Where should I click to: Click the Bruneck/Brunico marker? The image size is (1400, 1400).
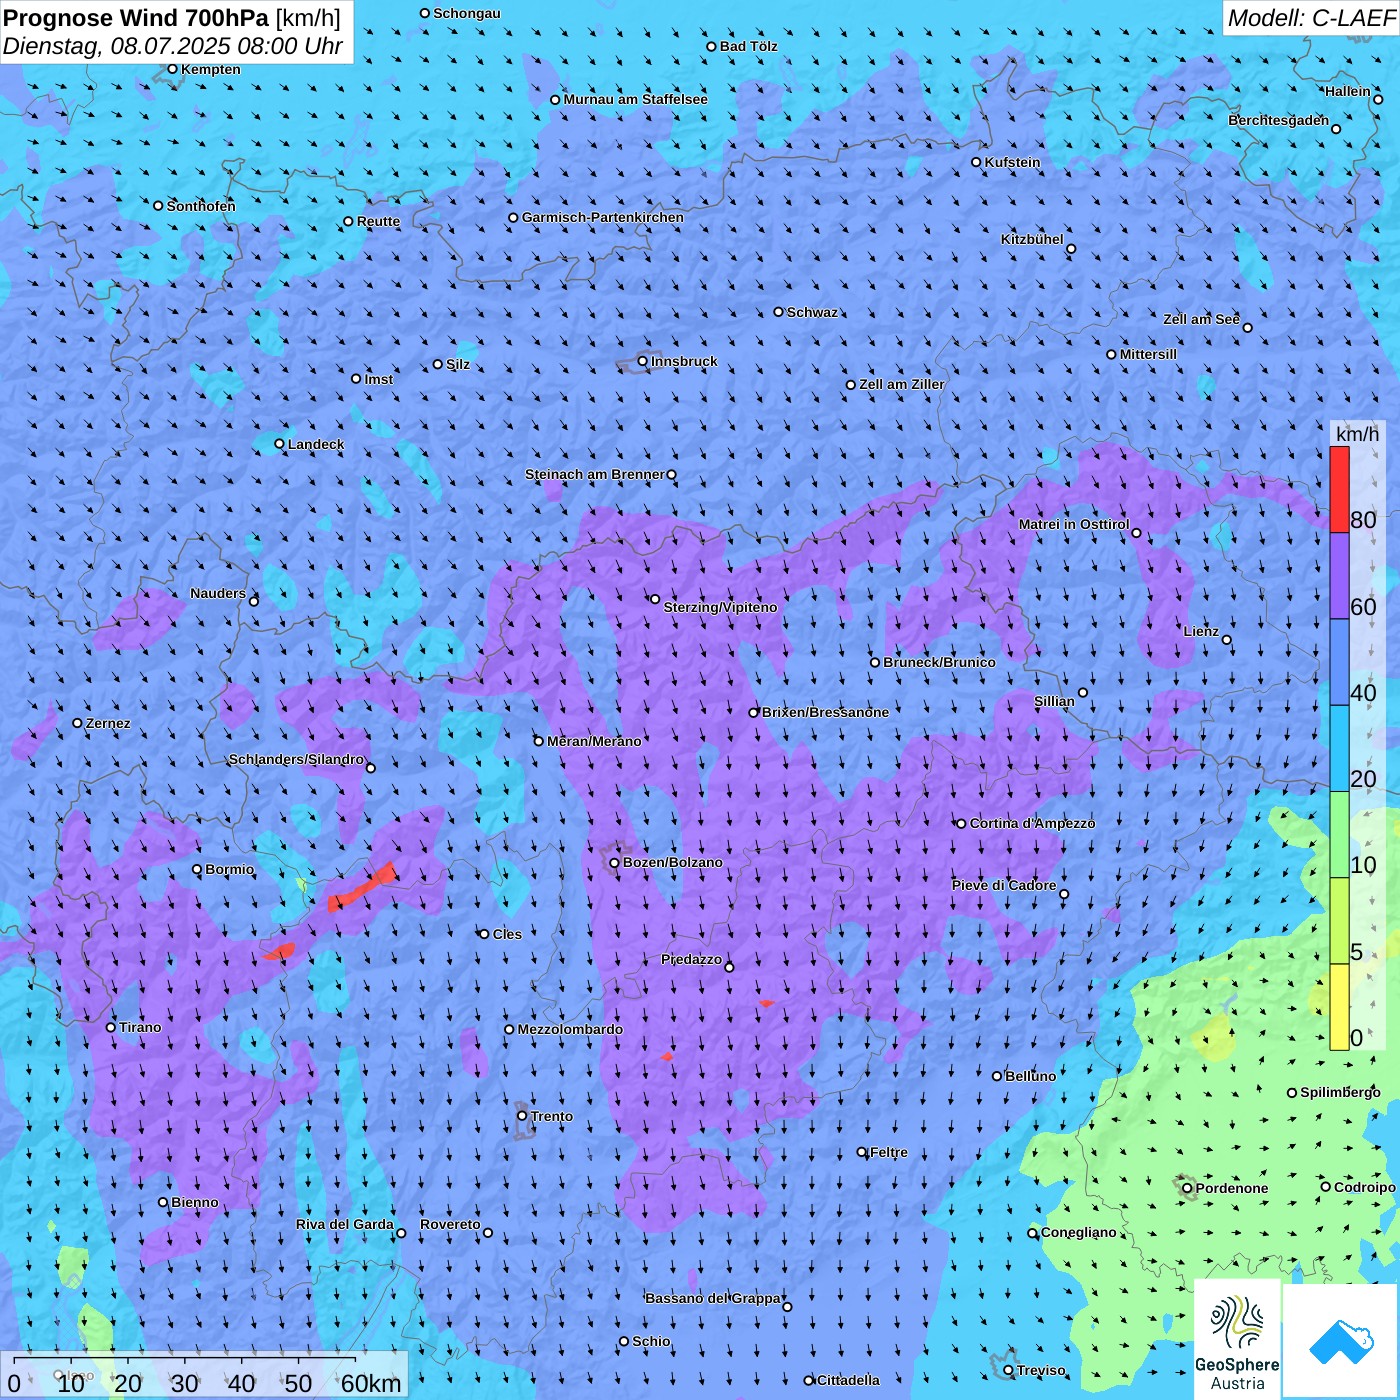(x=875, y=663)
